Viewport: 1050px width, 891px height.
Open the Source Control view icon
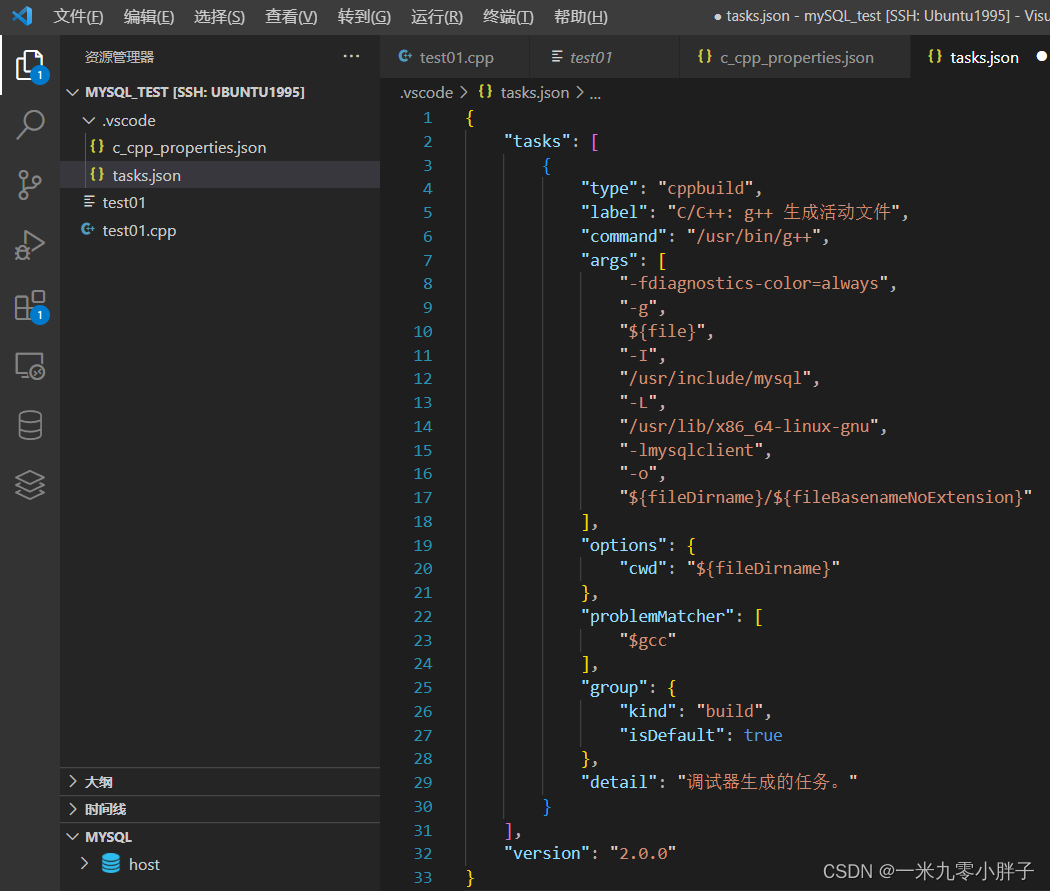point(30,184)
